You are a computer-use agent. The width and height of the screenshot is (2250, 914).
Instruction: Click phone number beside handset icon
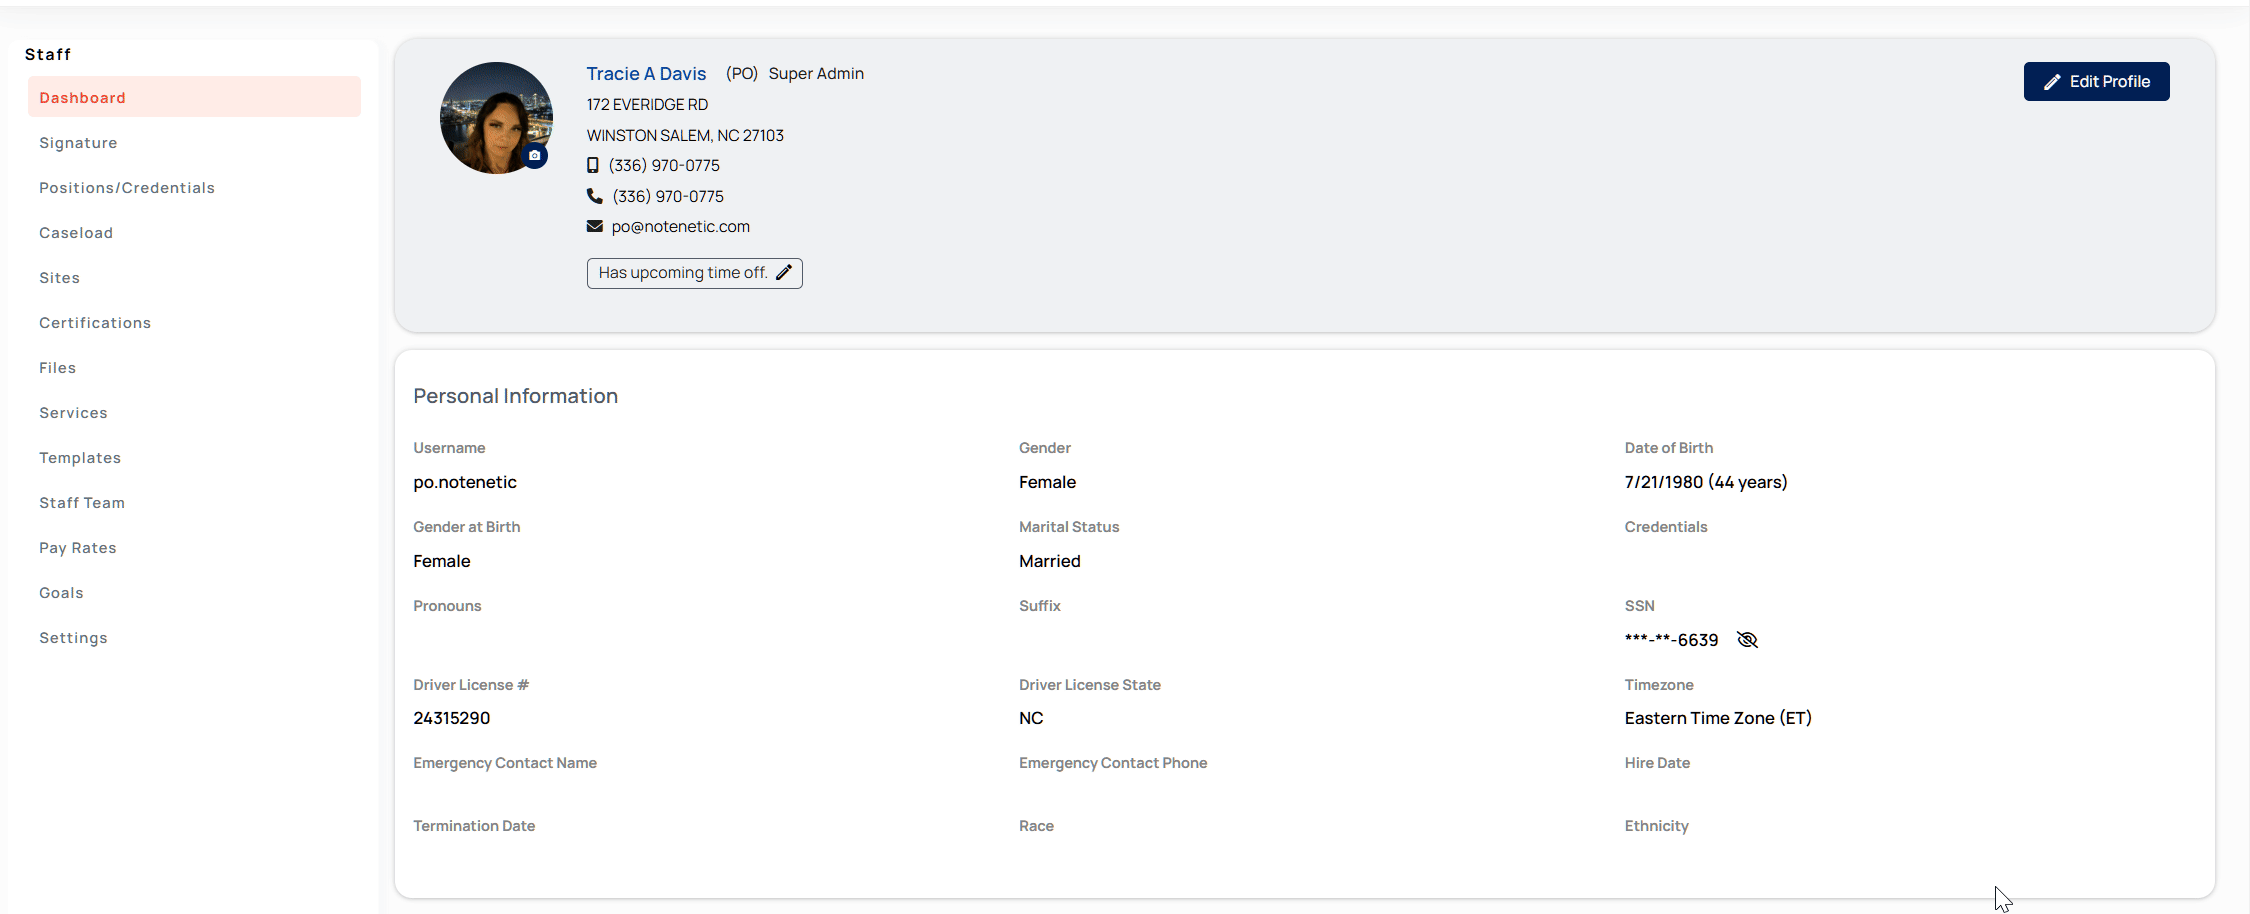[668, 196]
